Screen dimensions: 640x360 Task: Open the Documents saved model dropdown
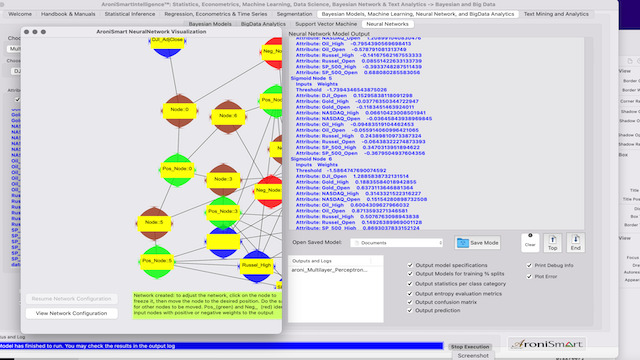click(x=397, y=243)
